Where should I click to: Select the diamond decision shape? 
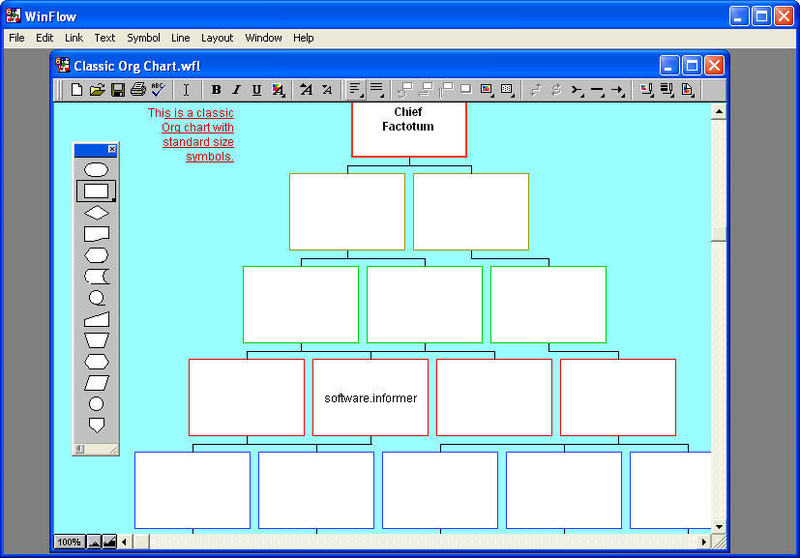96,213
